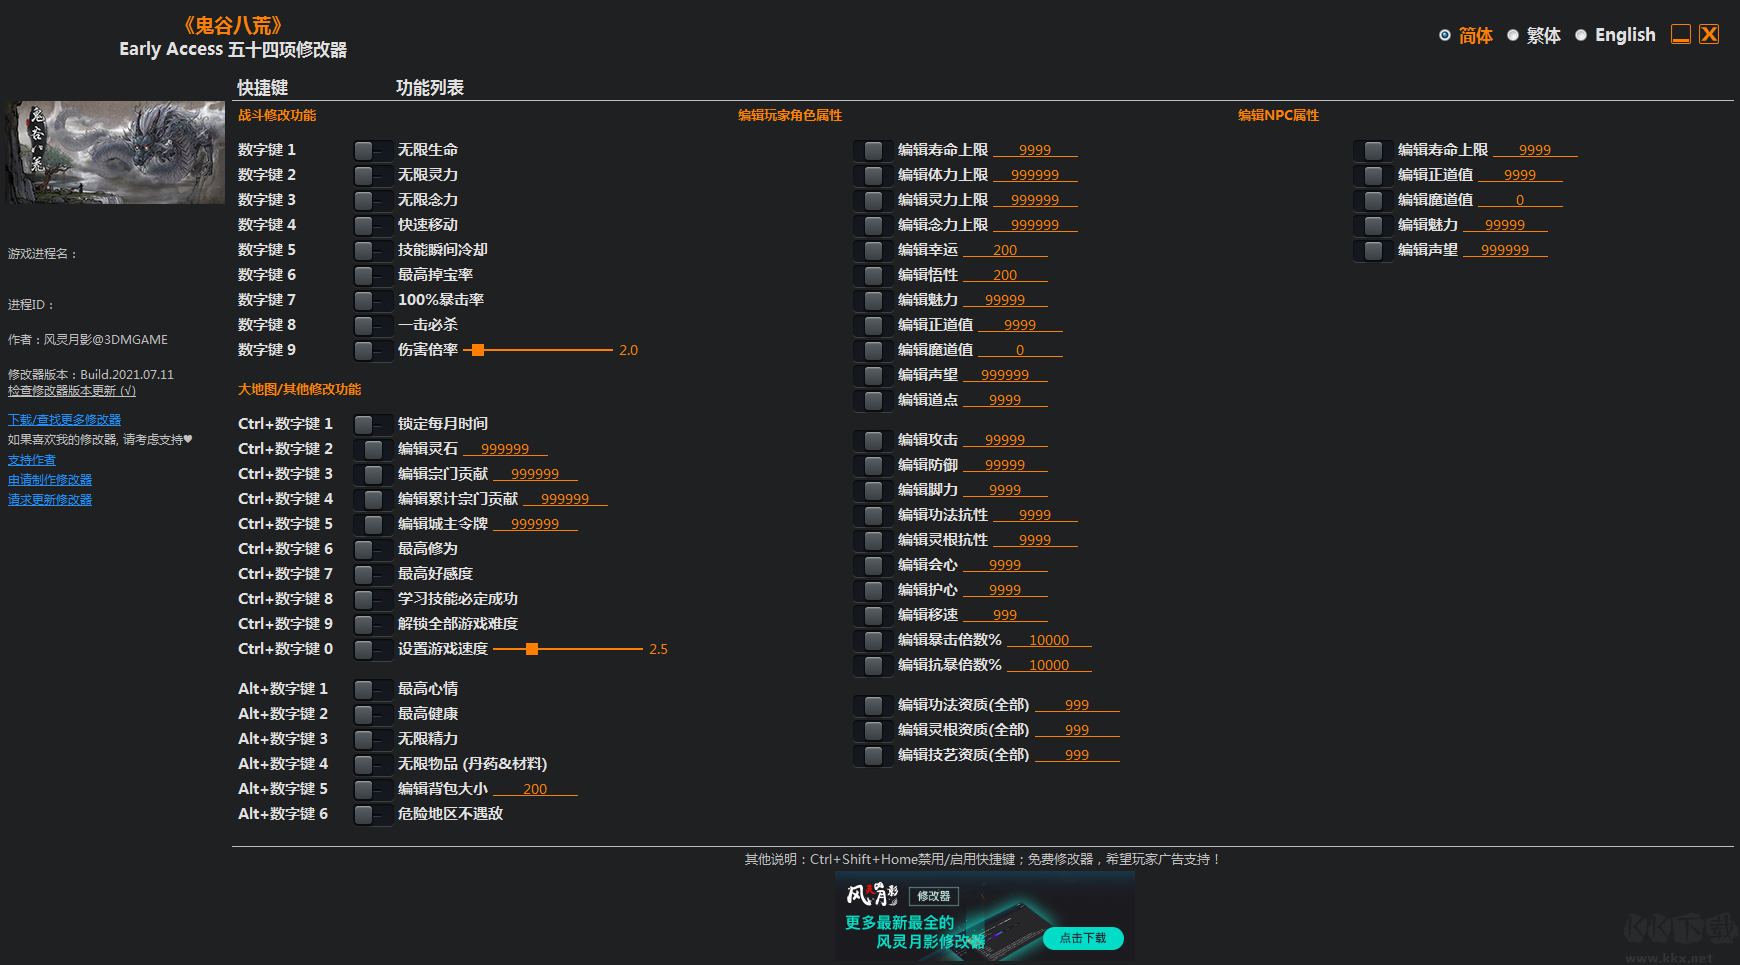Image resolution: width=1740 pixels, height=965 pixels.
Task: Open 申请制作修改器 link
Action: 50,480
